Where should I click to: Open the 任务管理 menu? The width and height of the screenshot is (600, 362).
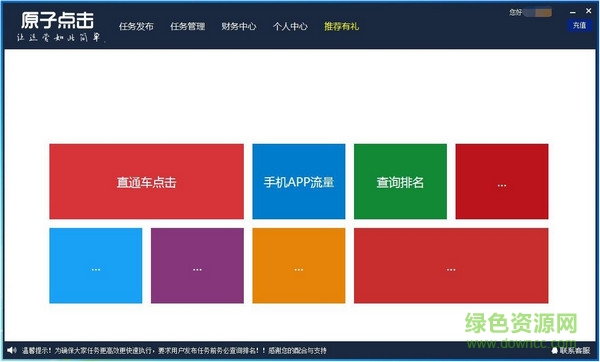point(188,26)
